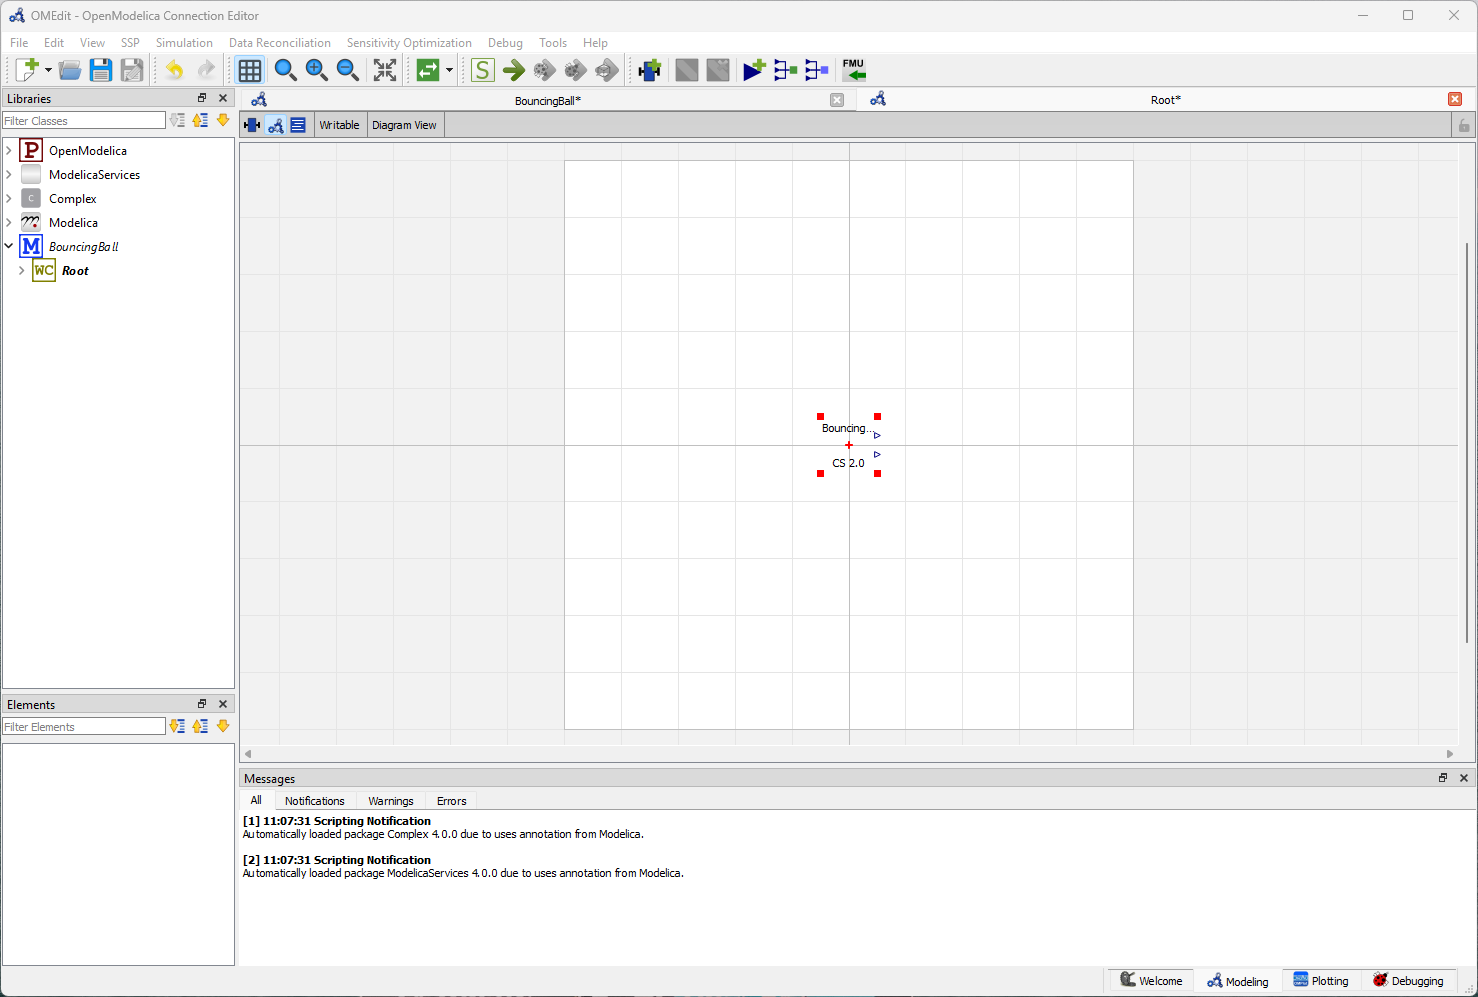Viewport: 1478px width, 997px height.
Task: Open the simulation setup dialog icon
Action: pos(482,70)
